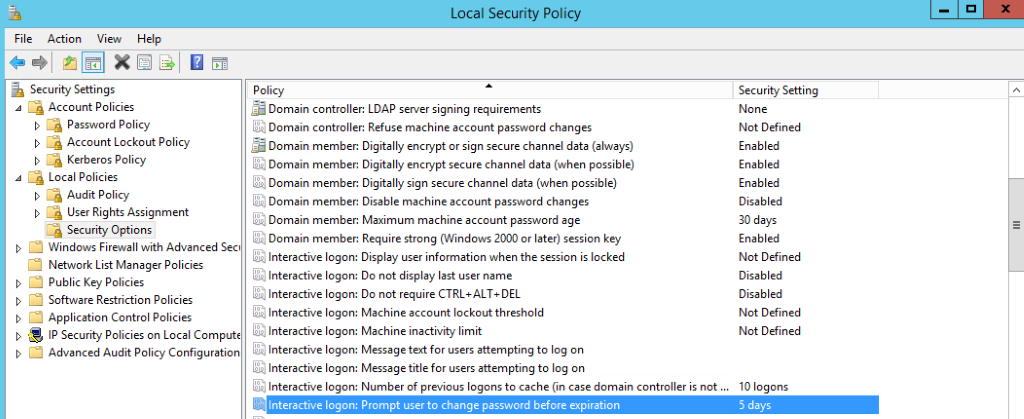Click the Up one level folder icon

click(70, 63)
